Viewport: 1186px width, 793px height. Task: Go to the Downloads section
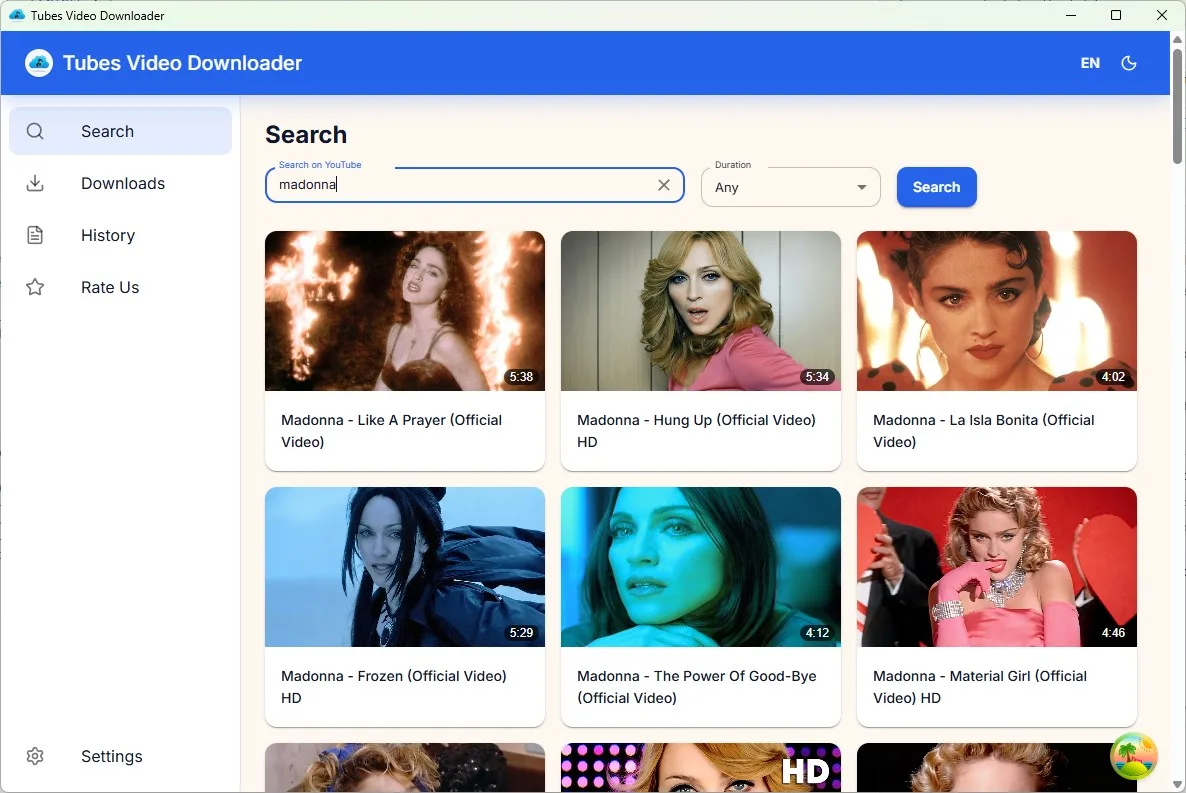coord(120,183)
